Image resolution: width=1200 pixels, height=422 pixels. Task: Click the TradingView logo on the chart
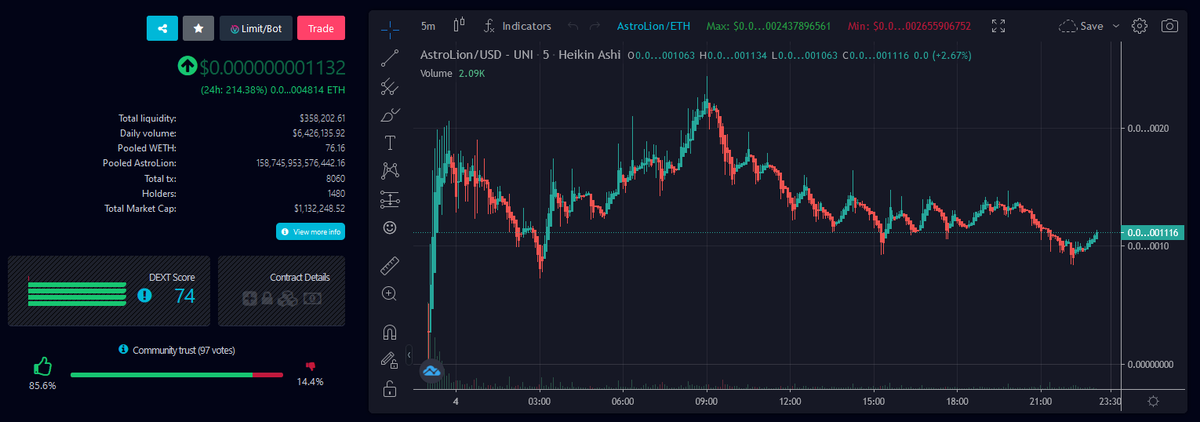coord(432,371)
